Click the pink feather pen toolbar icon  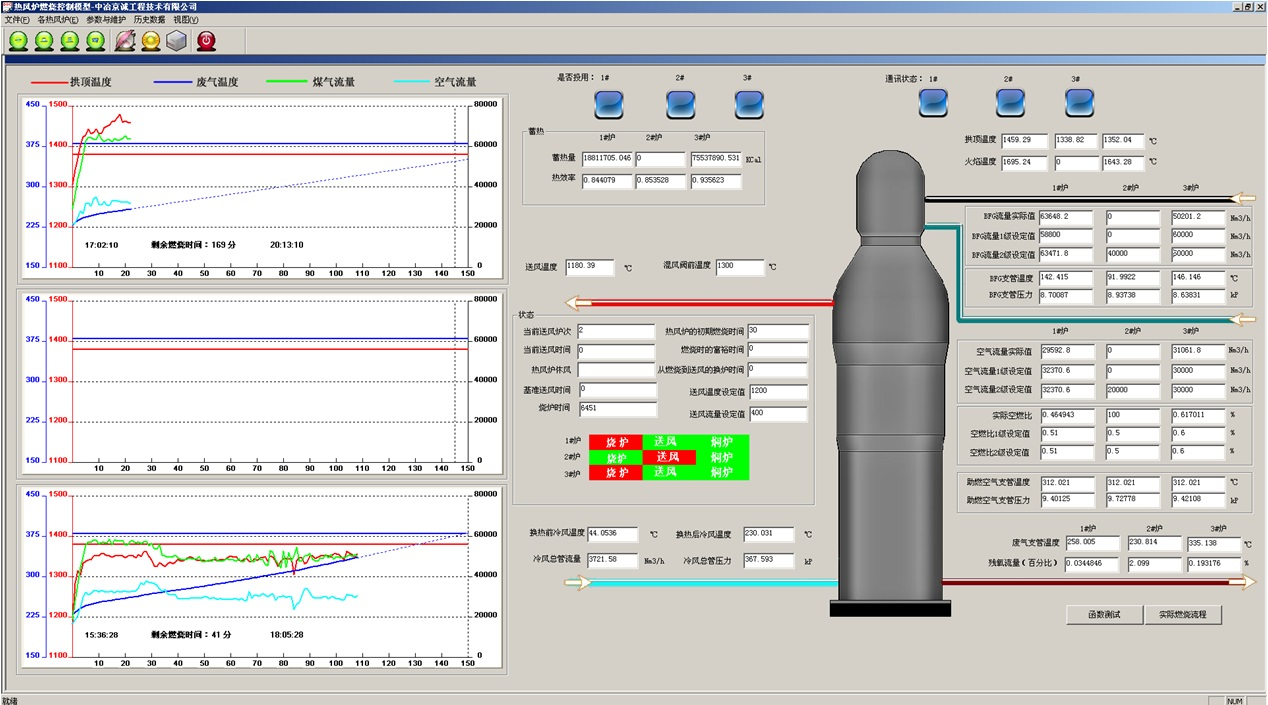125,41
